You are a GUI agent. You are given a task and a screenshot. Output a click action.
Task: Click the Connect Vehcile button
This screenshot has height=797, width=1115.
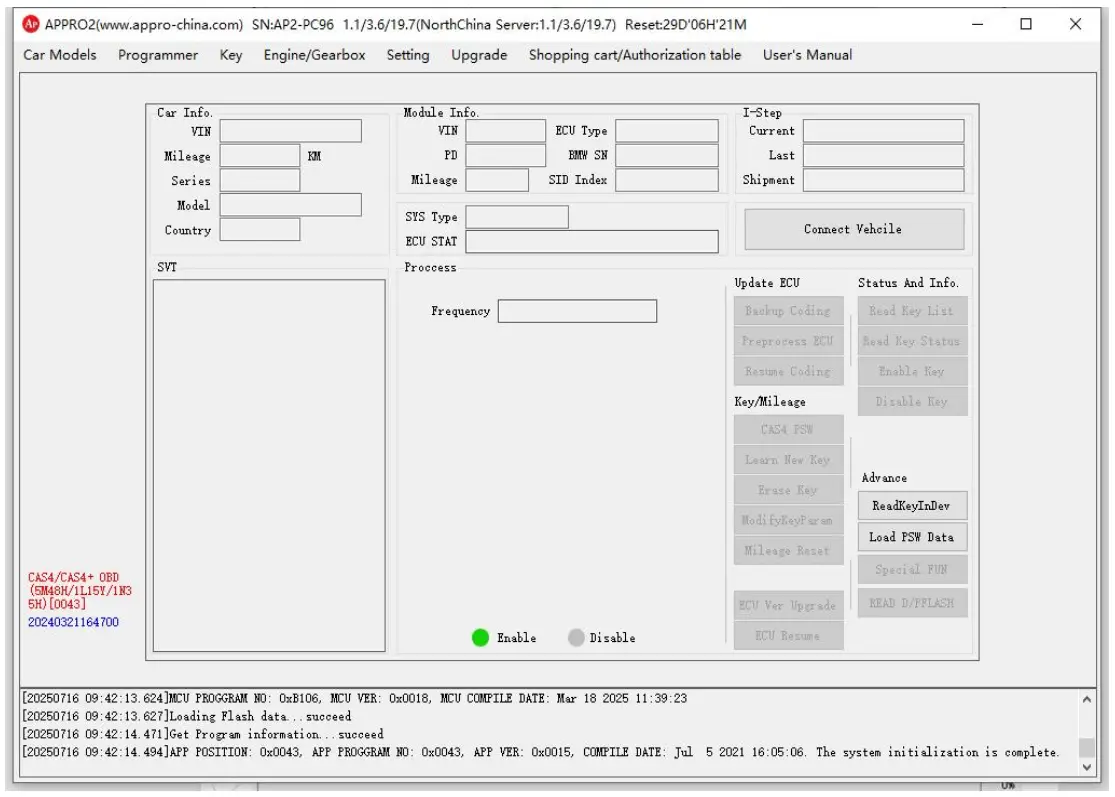pyautogui.click(x=854, y=229)
